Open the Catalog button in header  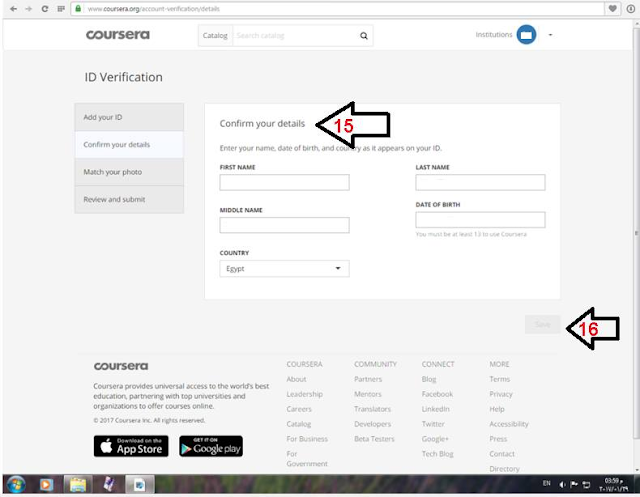[215, 36]
